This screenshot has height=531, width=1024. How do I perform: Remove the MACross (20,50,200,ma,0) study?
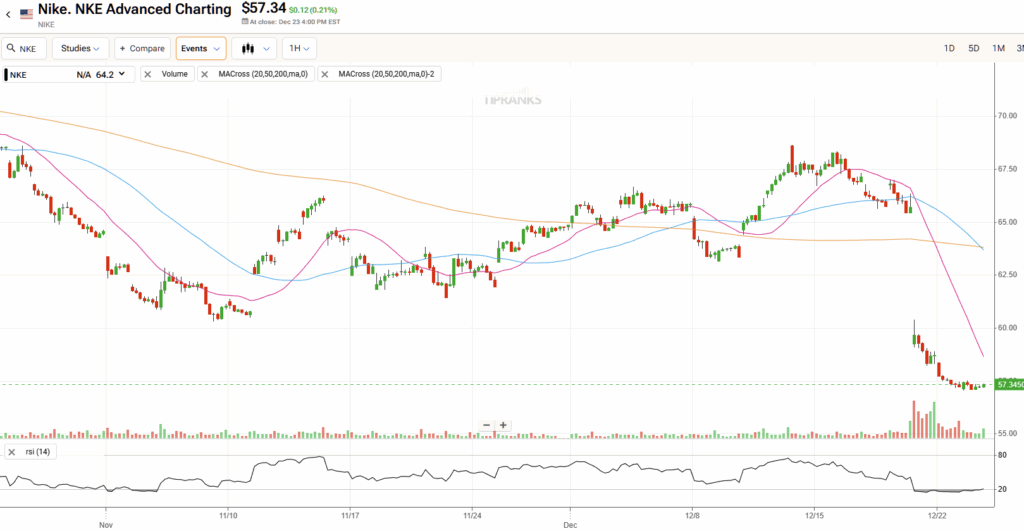coord(205,74)
